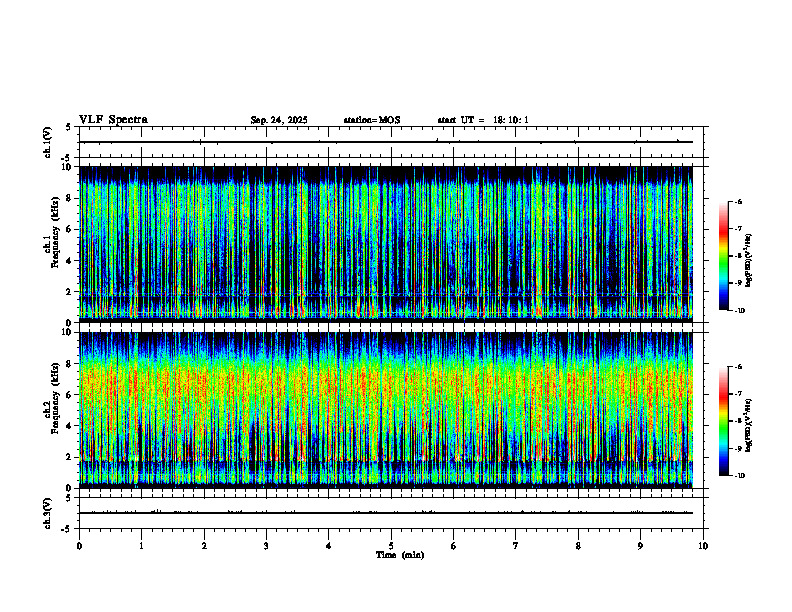The height and width of the screenshot is (612, 792).
Task: Select the date text "Sep. 24, 2025"
Action: pyautogui.click(x=279, y=120)
